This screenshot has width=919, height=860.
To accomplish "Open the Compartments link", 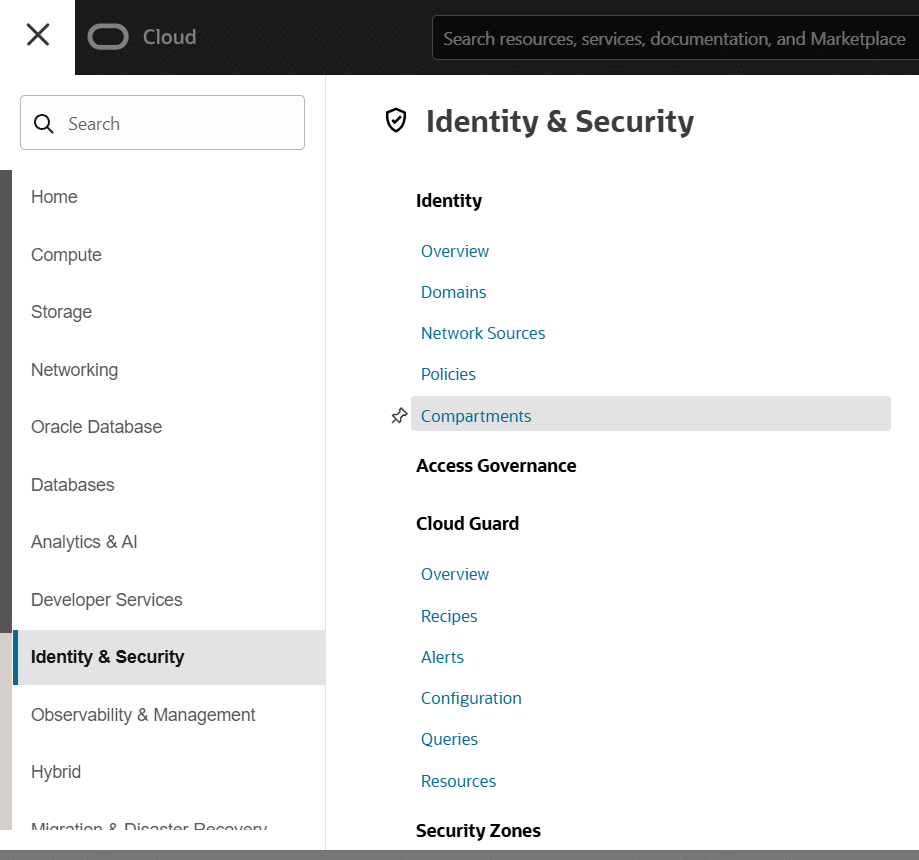I will click(x=476, y=416).
